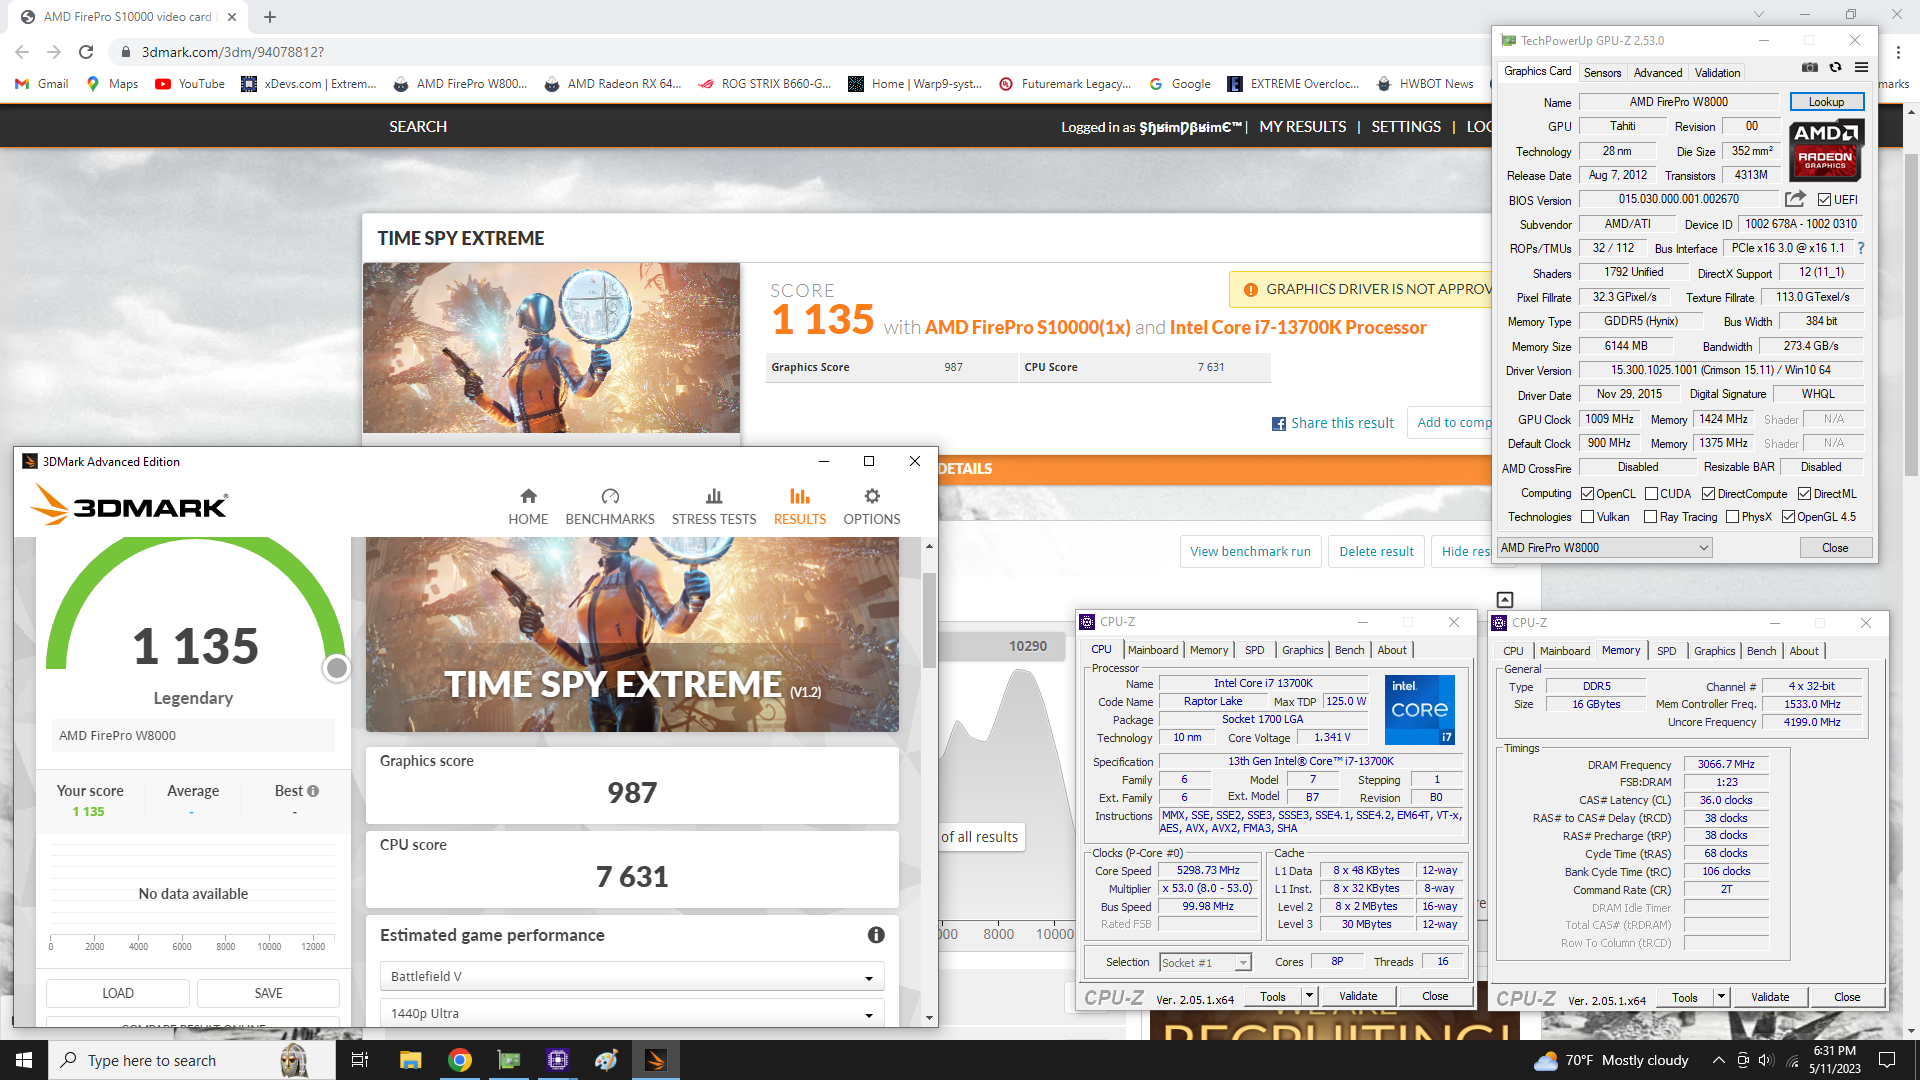
Task: Click the Delete result button
Action: (x=1376, y=552)
